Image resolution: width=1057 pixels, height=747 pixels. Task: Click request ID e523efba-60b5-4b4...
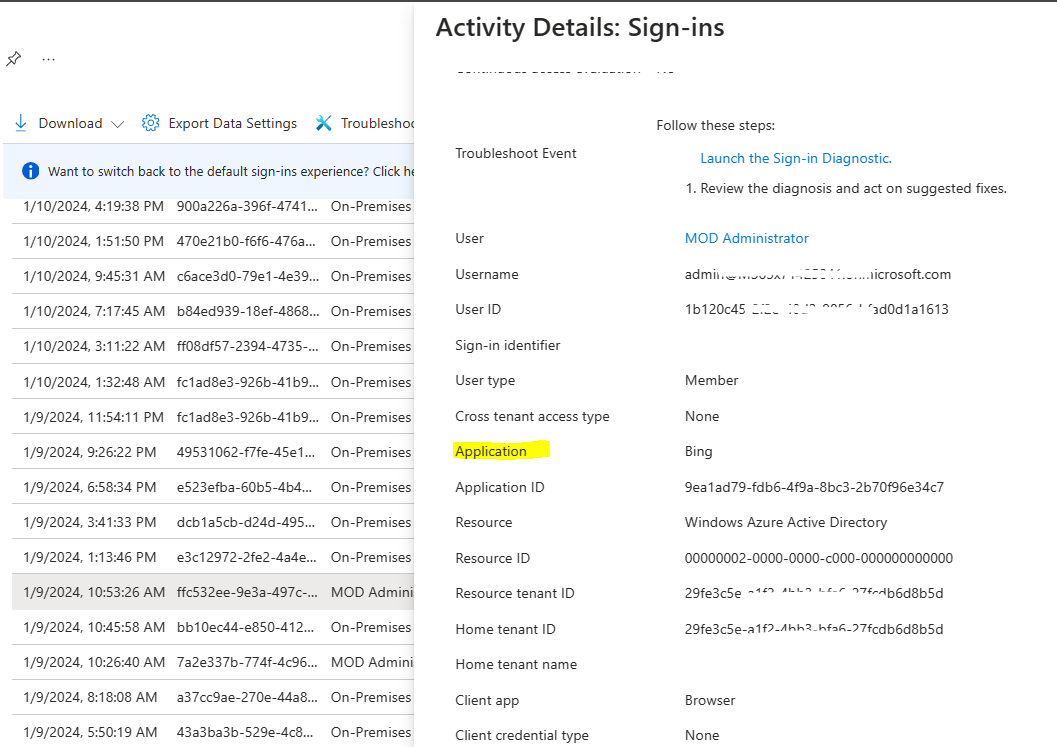click(x=245, y=487)
